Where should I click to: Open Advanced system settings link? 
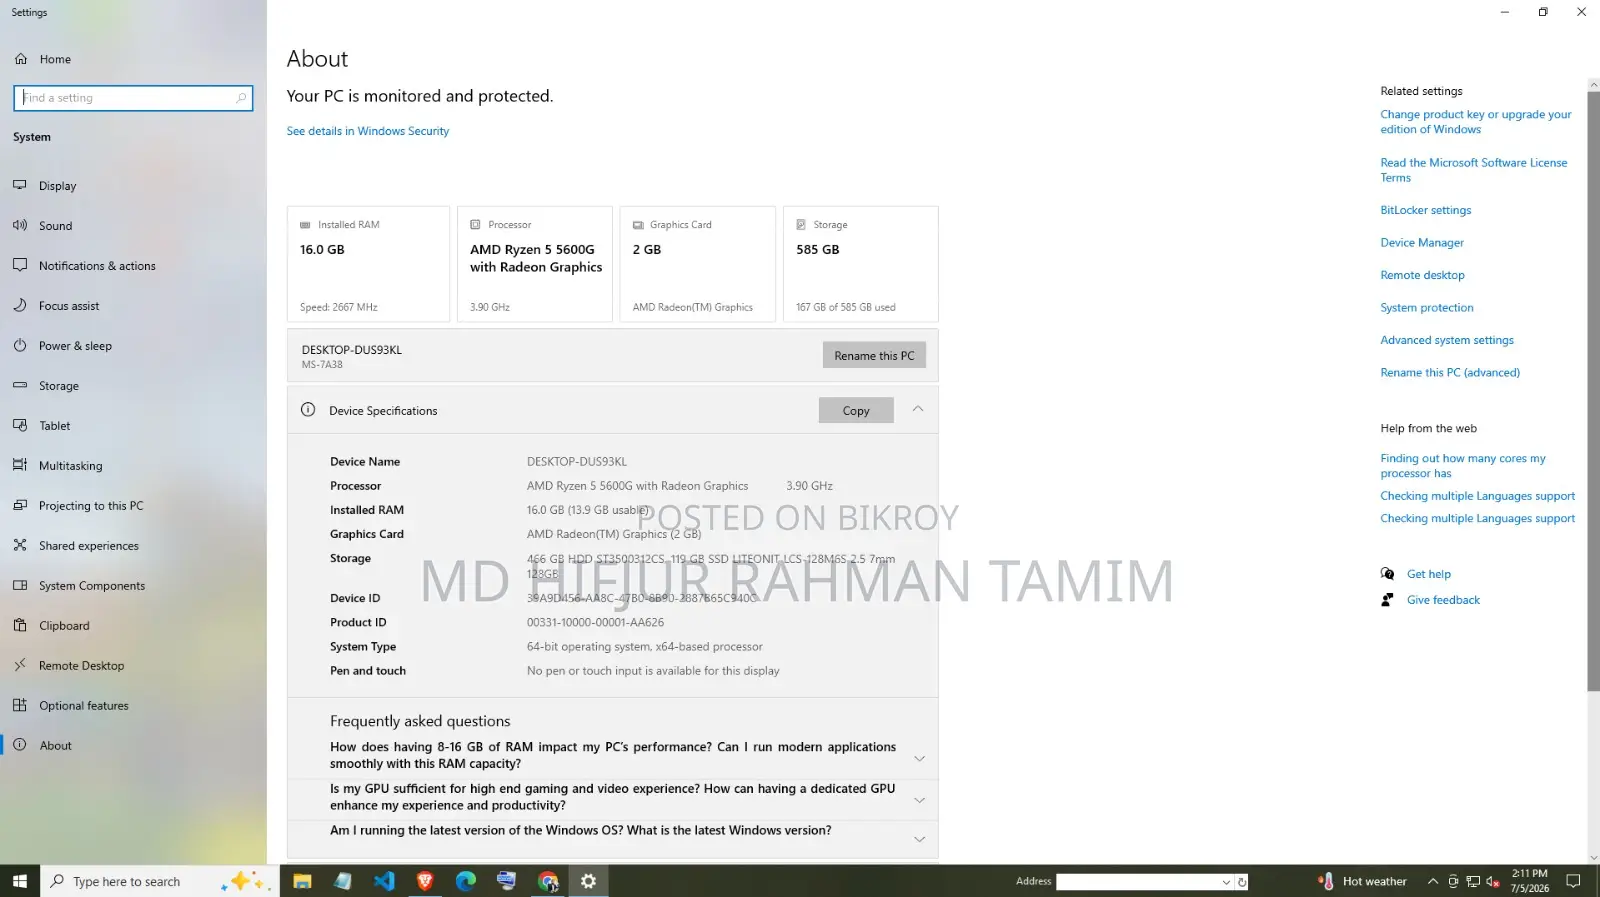(1447, 340)
